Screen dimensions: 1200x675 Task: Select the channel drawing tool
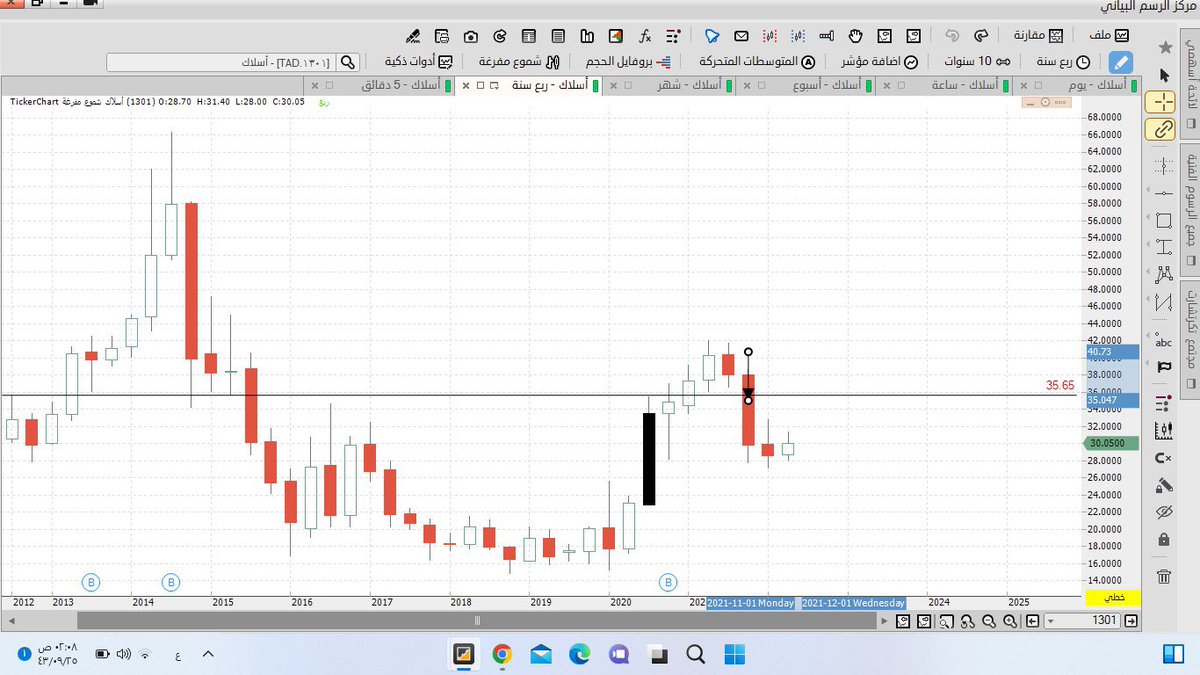point(1163,302)
